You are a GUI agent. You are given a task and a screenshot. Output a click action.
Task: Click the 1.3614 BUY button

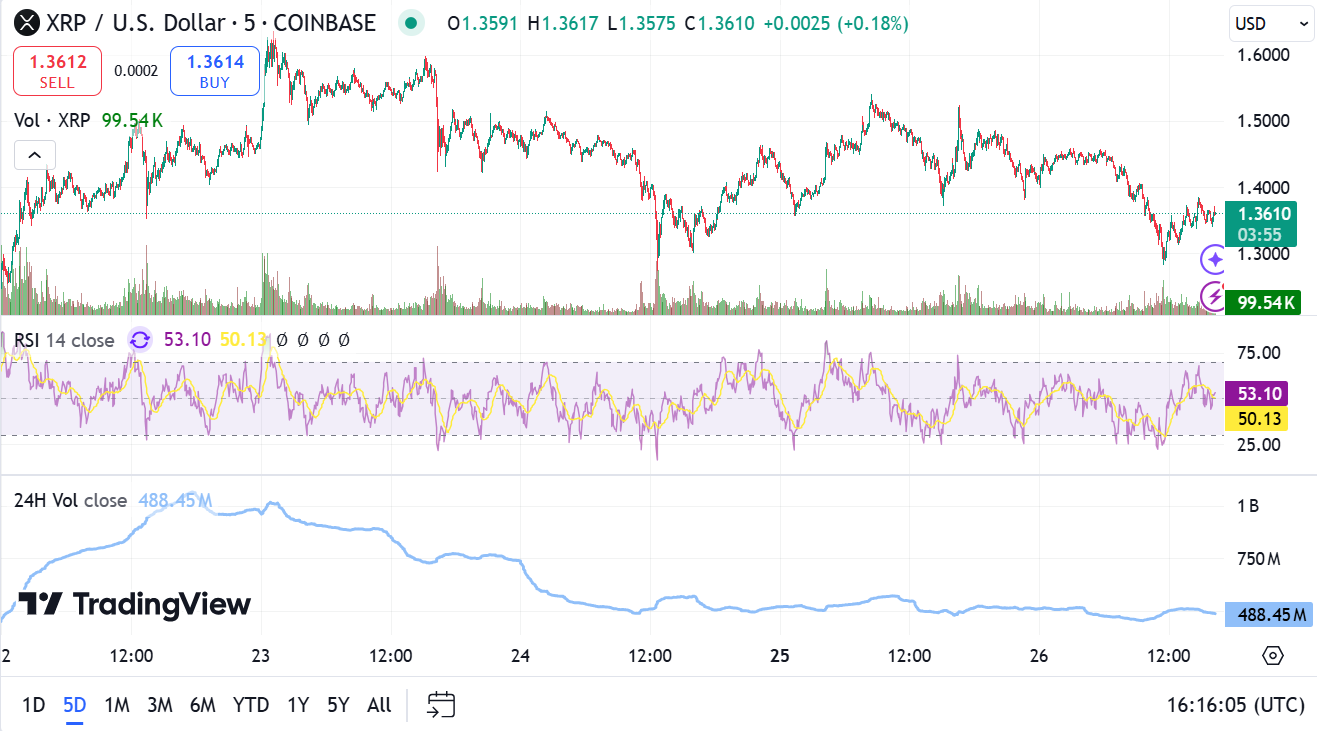point(215,71)
